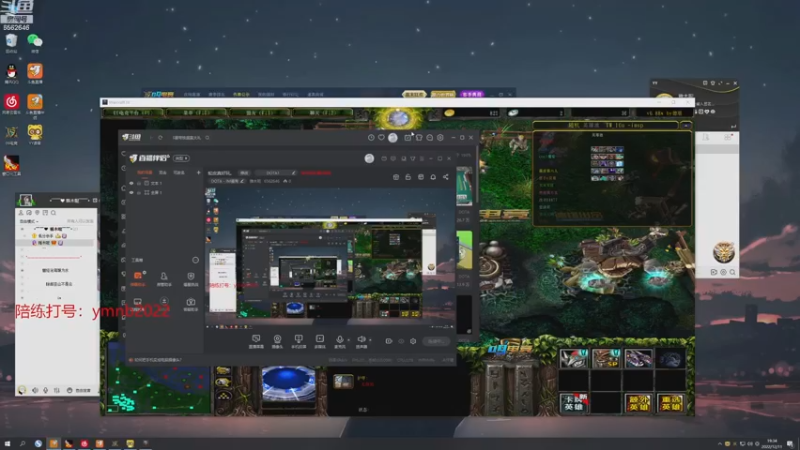Viewport: 800px width, 450px height.
Task: Click the random hero button in game
Action: click(638, 403)
